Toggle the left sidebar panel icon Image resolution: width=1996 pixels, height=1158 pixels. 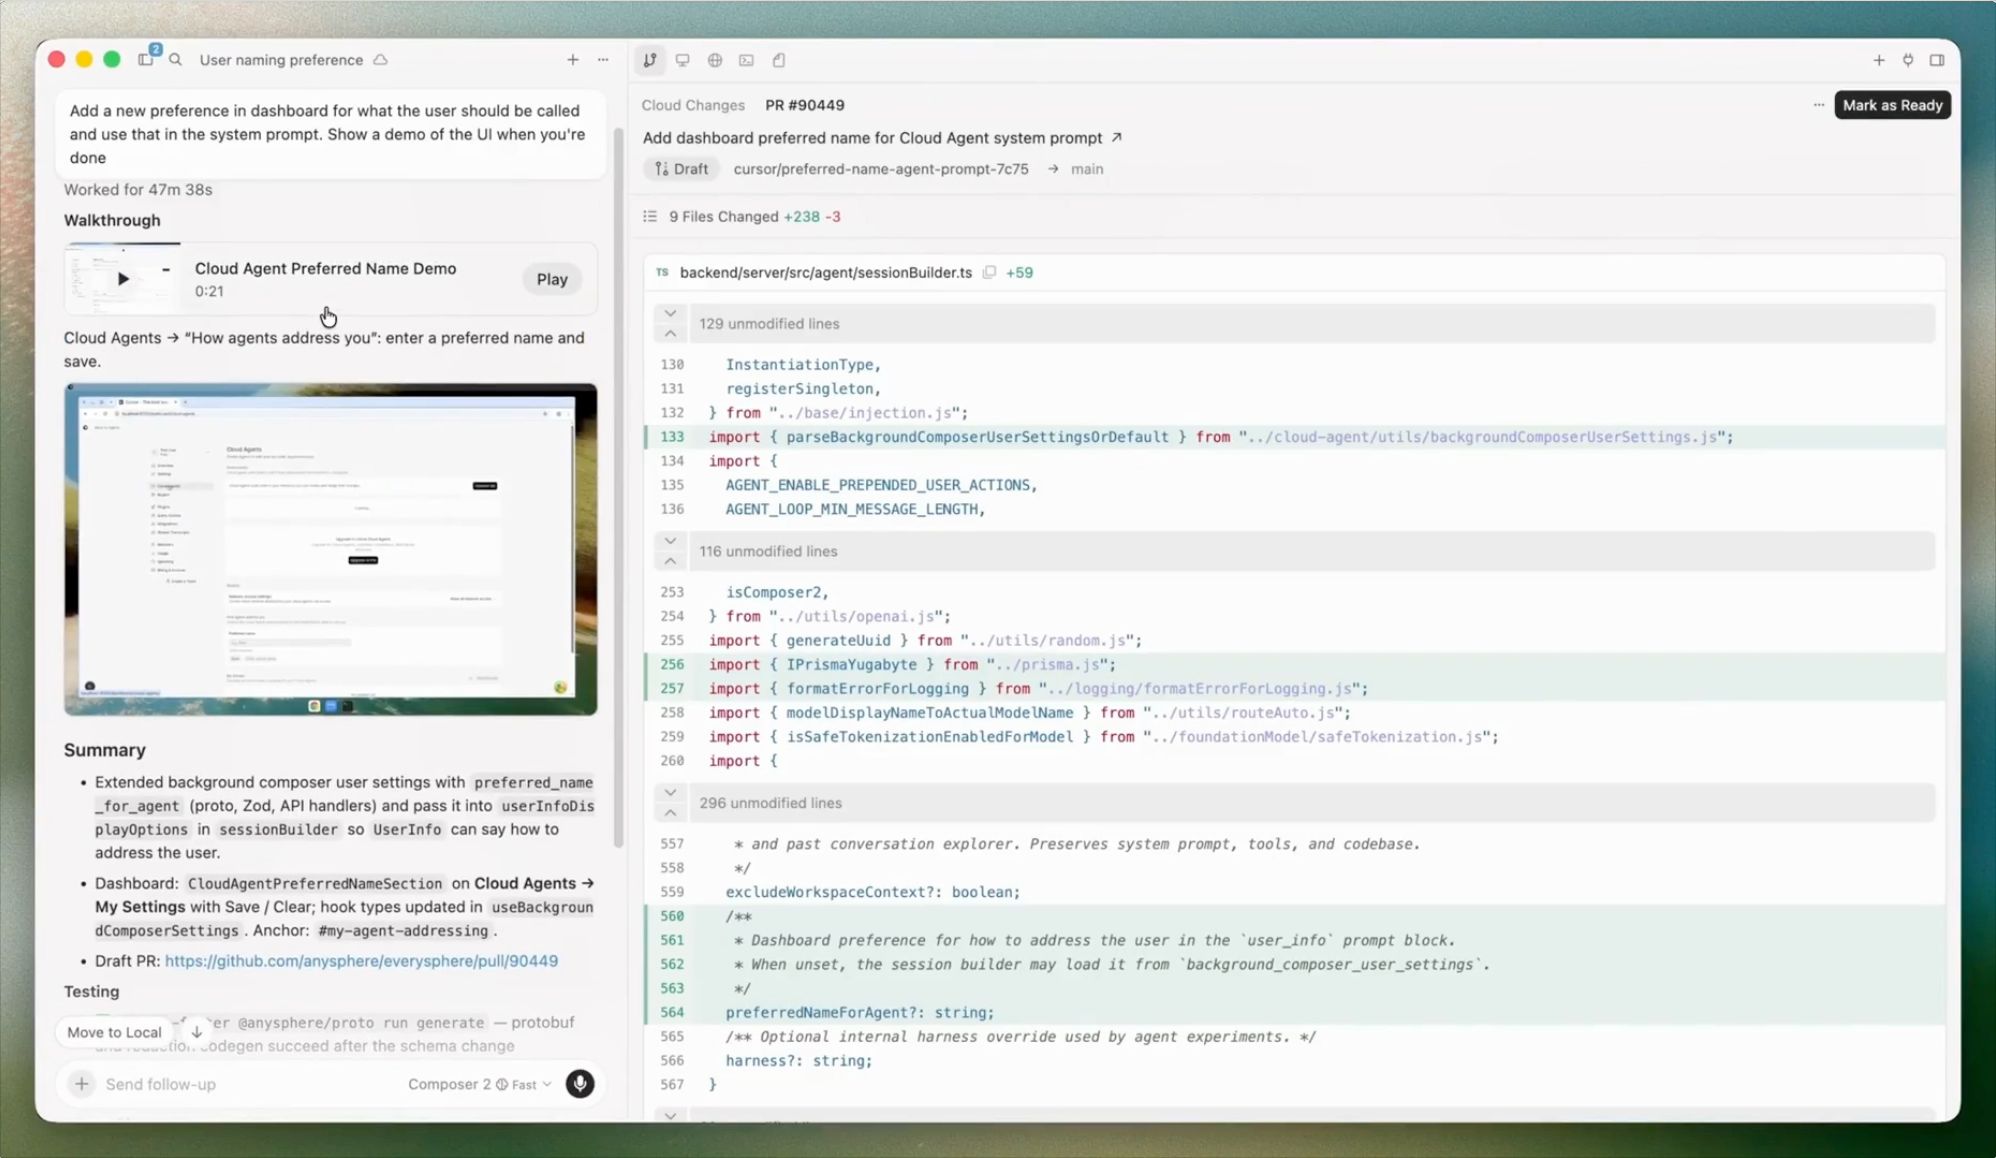(146, 60)
